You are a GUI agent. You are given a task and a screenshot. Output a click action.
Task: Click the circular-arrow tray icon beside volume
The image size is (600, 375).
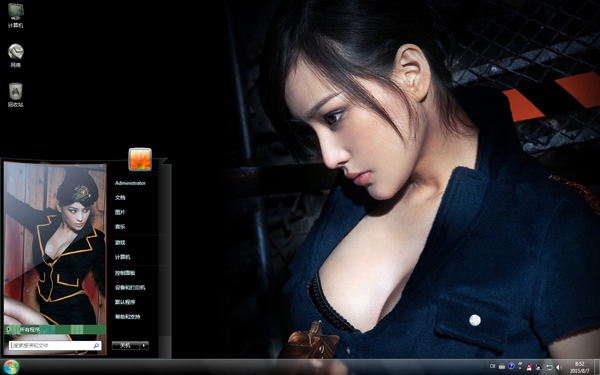coord(549,367)
